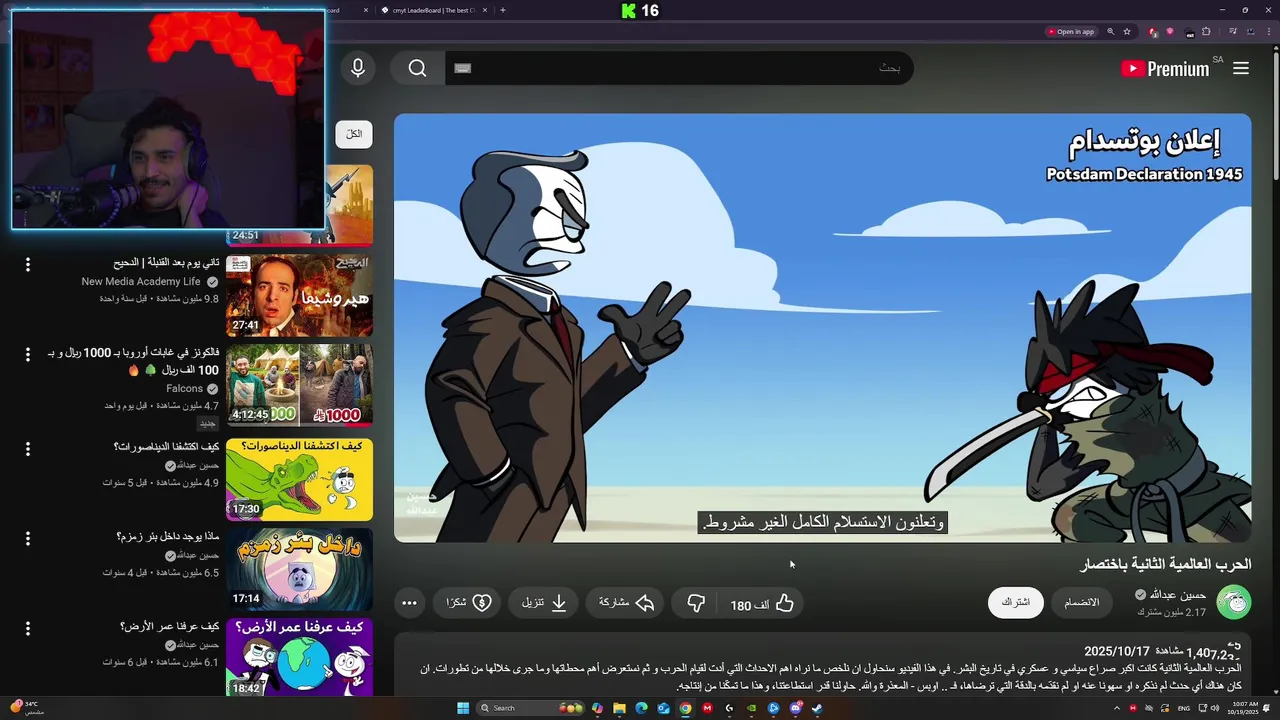Open New Media Academy Life channel link
This screenshot has height=720, width=1280.
(x=141, y=282)
